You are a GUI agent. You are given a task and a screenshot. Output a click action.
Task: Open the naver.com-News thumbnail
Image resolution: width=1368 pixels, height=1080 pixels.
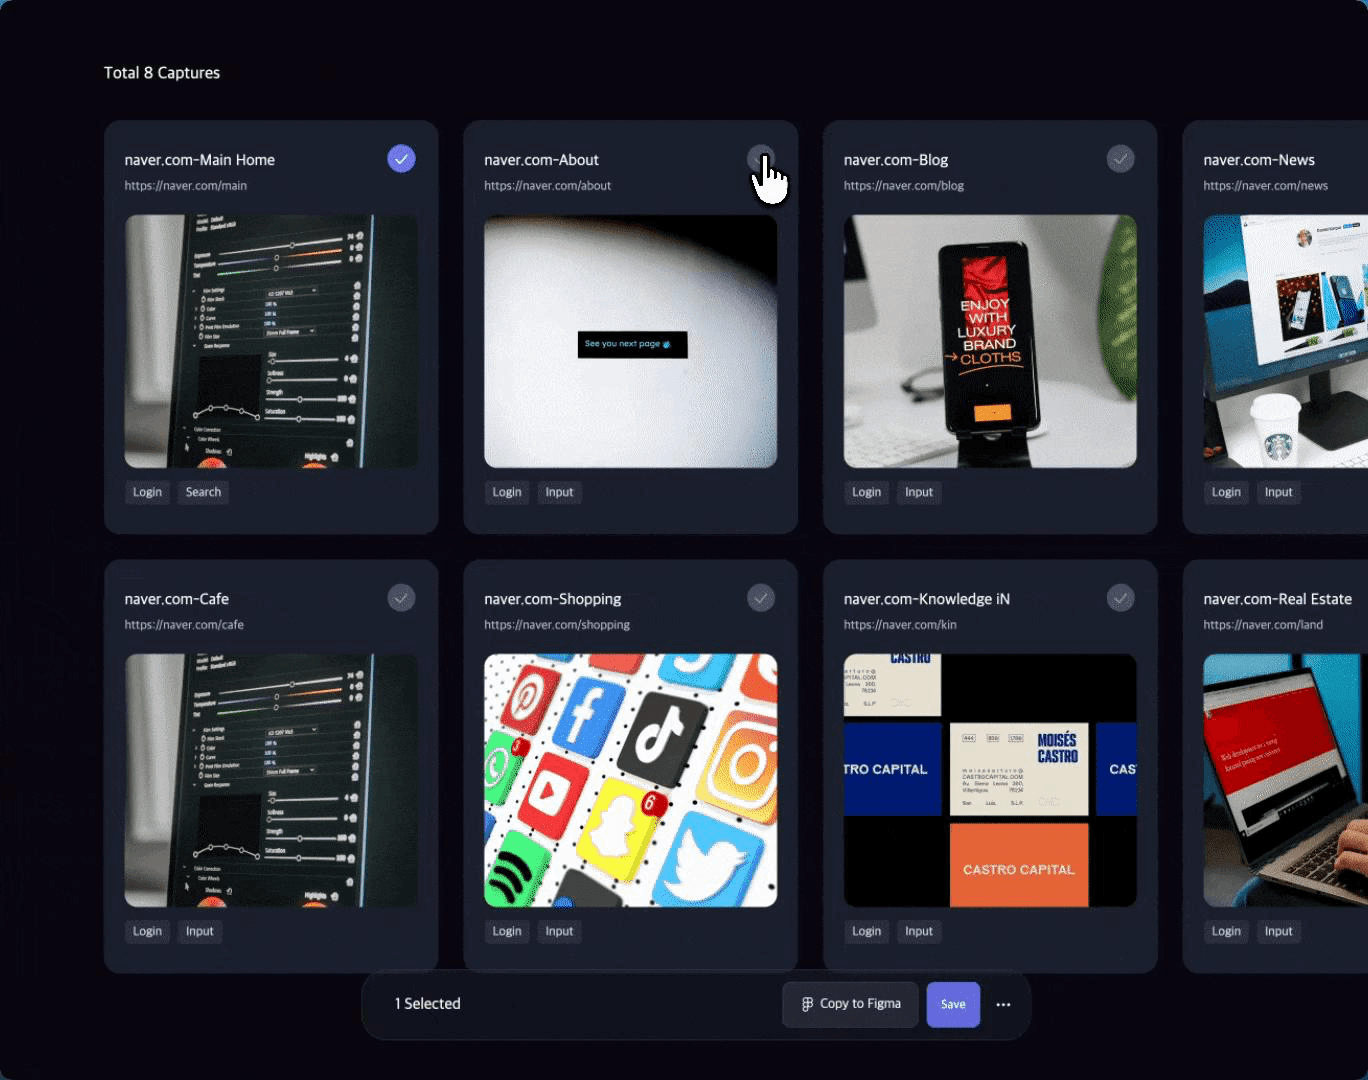click(1285, 341)
